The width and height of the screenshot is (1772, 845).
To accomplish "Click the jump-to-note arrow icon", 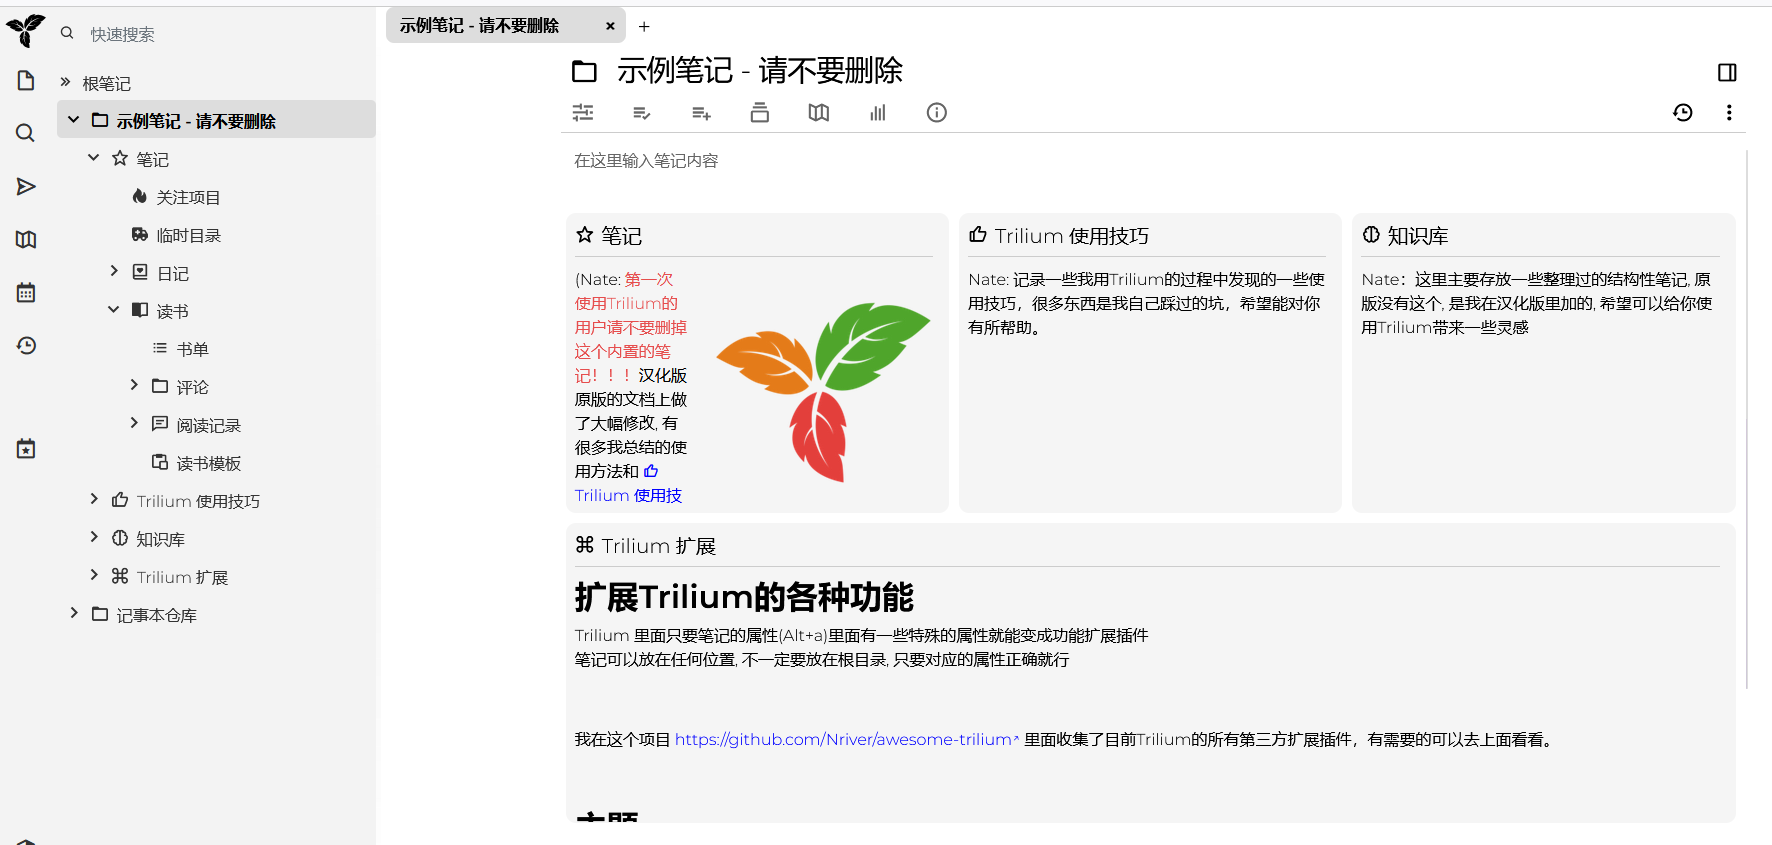I will point(26,186).
